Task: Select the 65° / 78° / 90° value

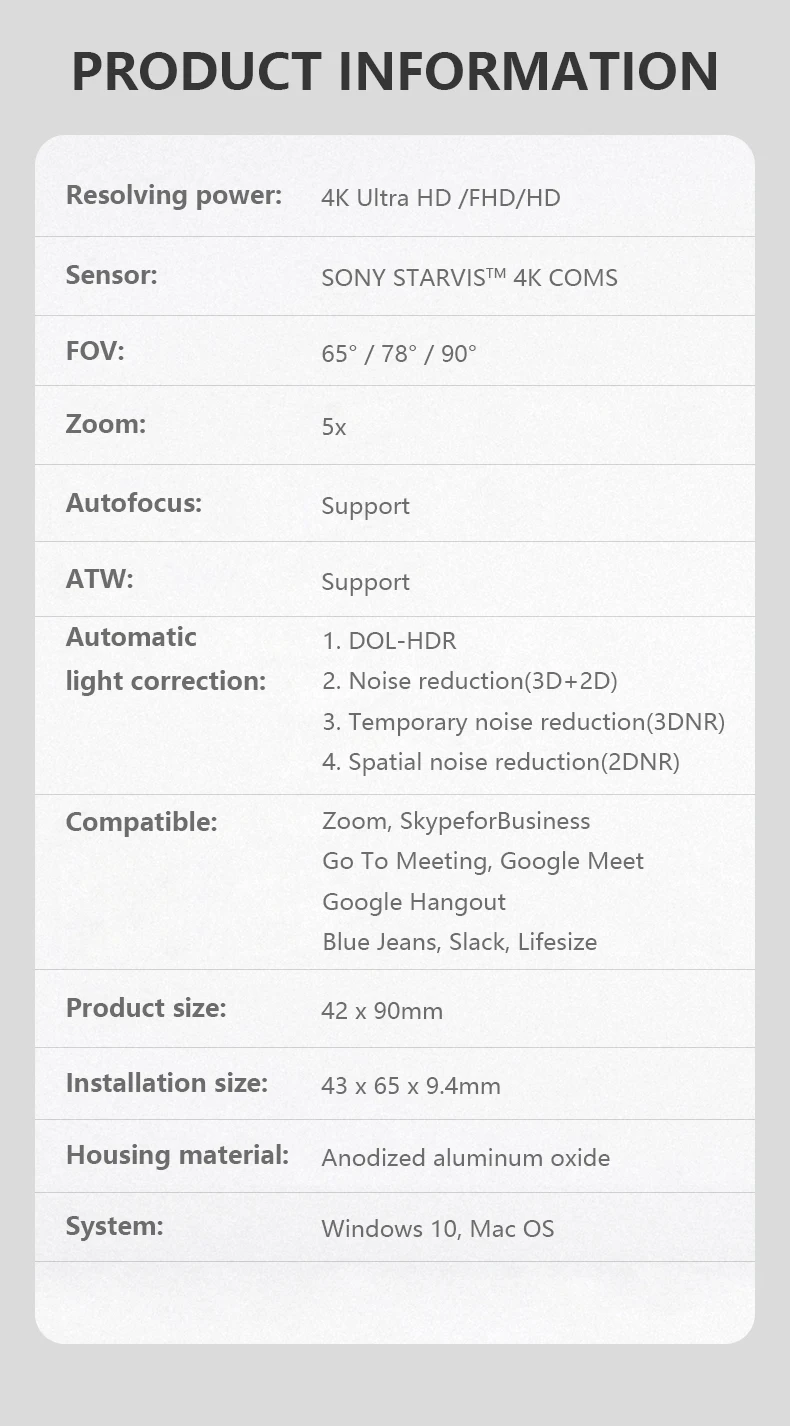Action: pos(399,354)
